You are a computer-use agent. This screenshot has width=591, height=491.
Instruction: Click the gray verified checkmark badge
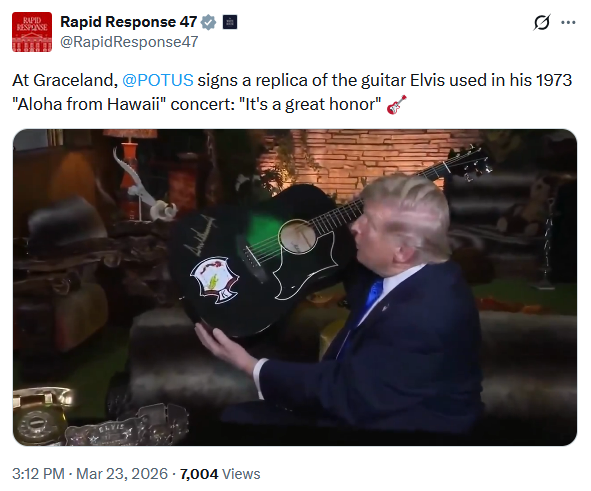pyautogui.click(x=208, y=22)
